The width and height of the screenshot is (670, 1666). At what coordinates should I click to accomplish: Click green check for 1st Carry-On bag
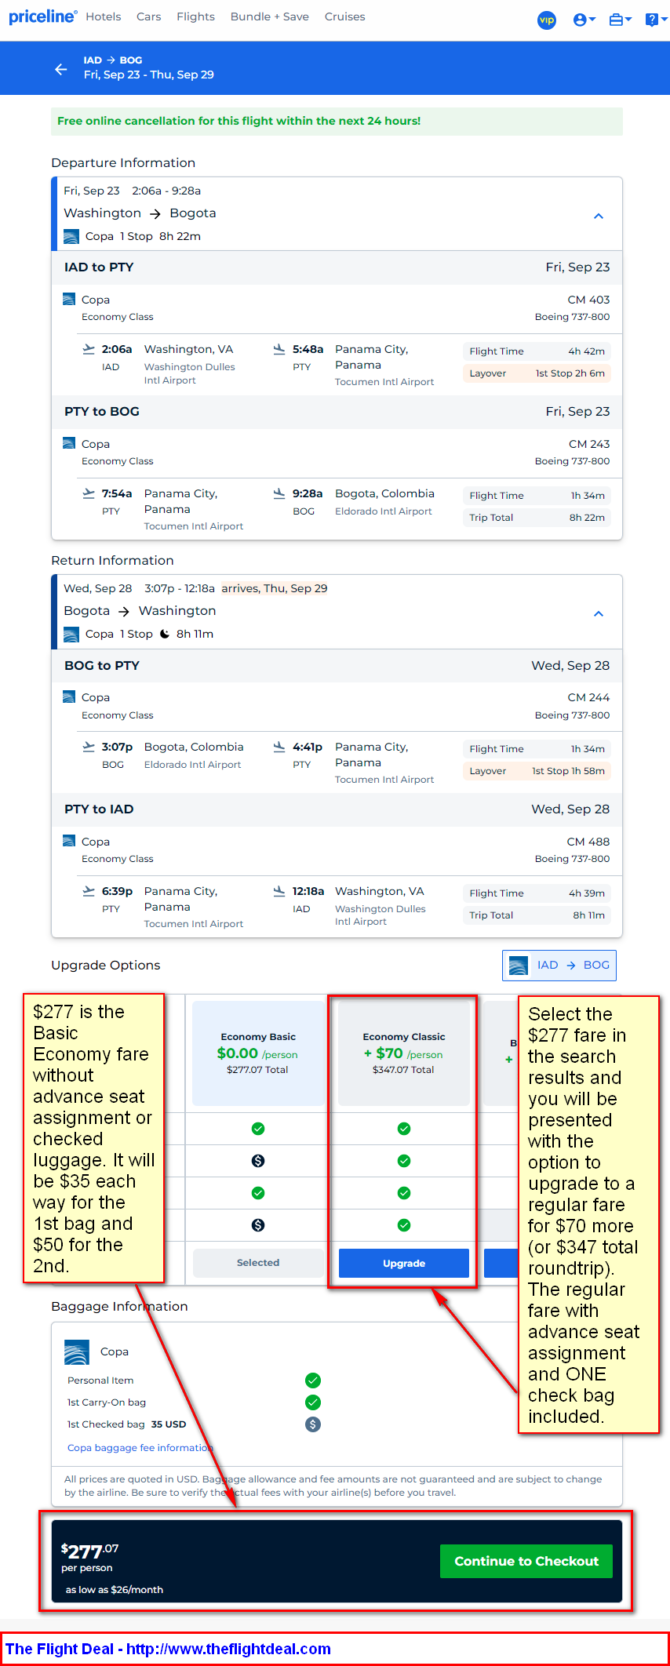point(313,1402)
